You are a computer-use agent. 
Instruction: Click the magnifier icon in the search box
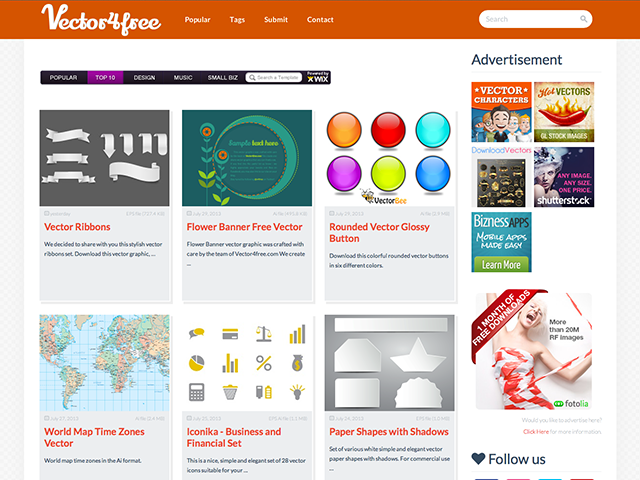[x=583, y=19]
